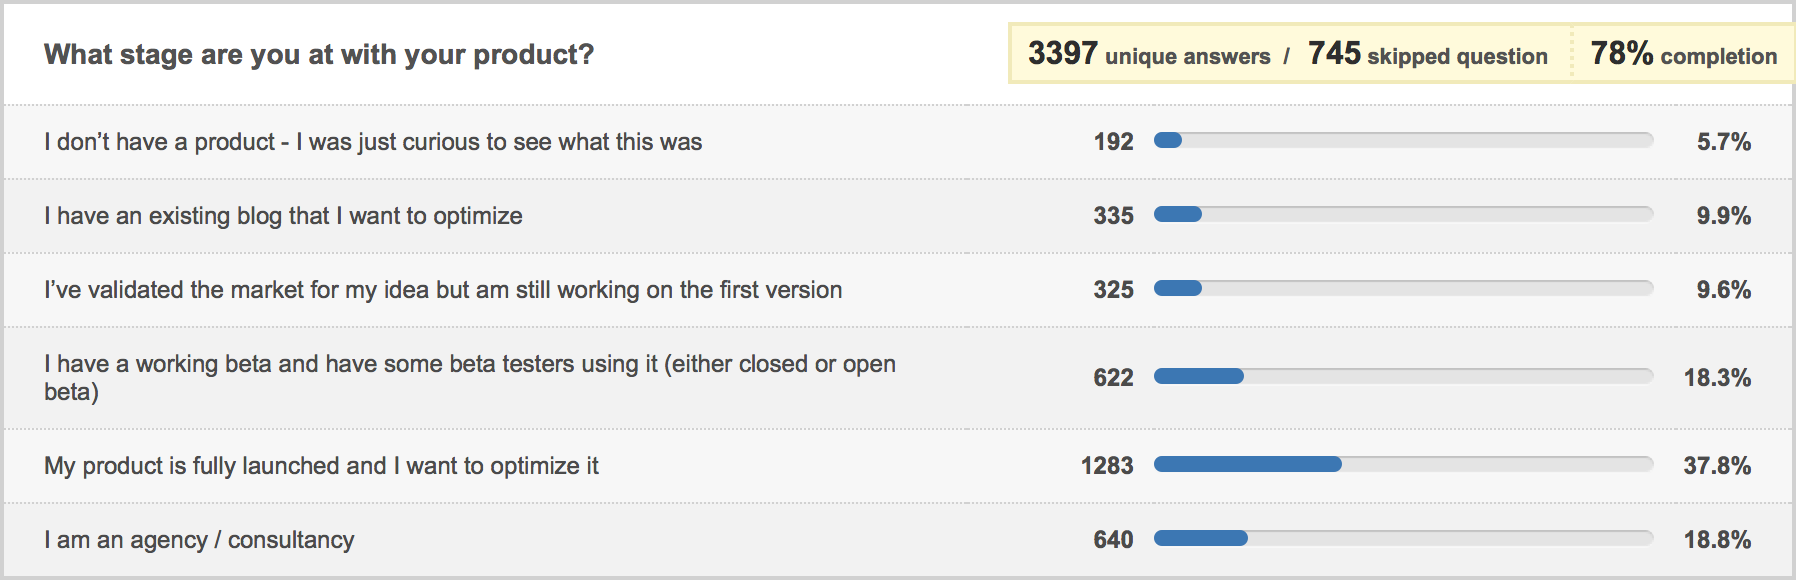Click the 1283 response count
1796x580 pixels.
[1107, 466]
